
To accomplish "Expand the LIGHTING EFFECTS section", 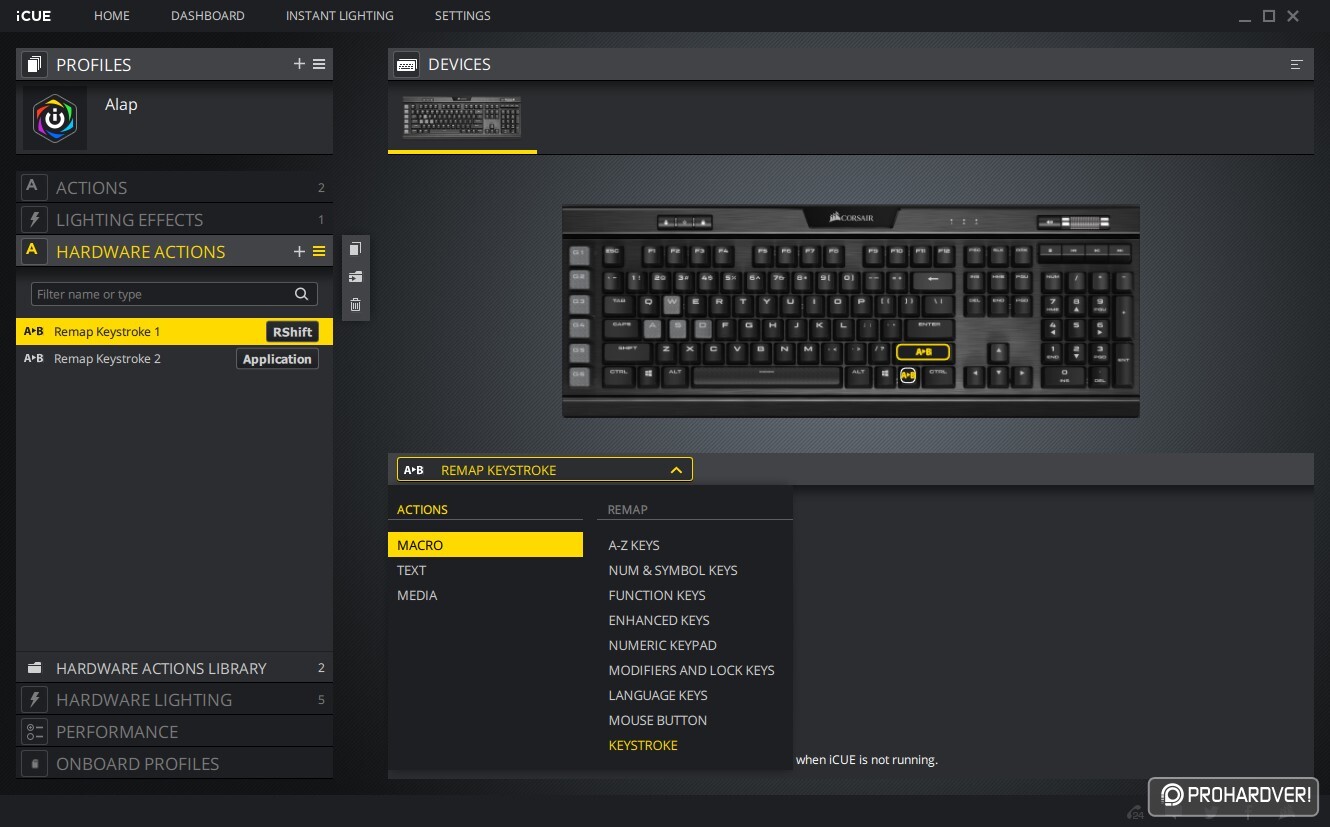I will (174, 219).
